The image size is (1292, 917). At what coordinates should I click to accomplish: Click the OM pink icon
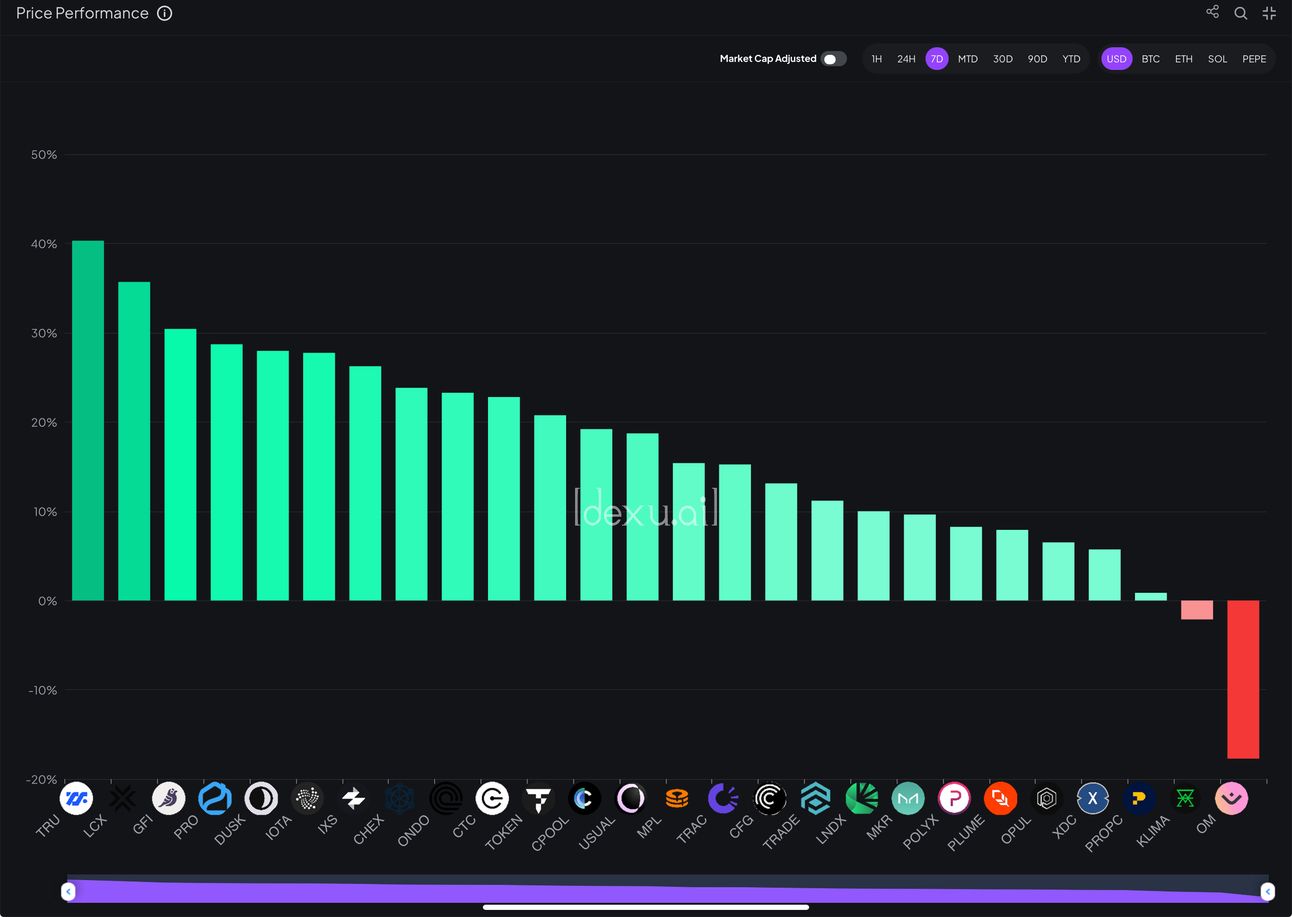(x=1231, y=798)
